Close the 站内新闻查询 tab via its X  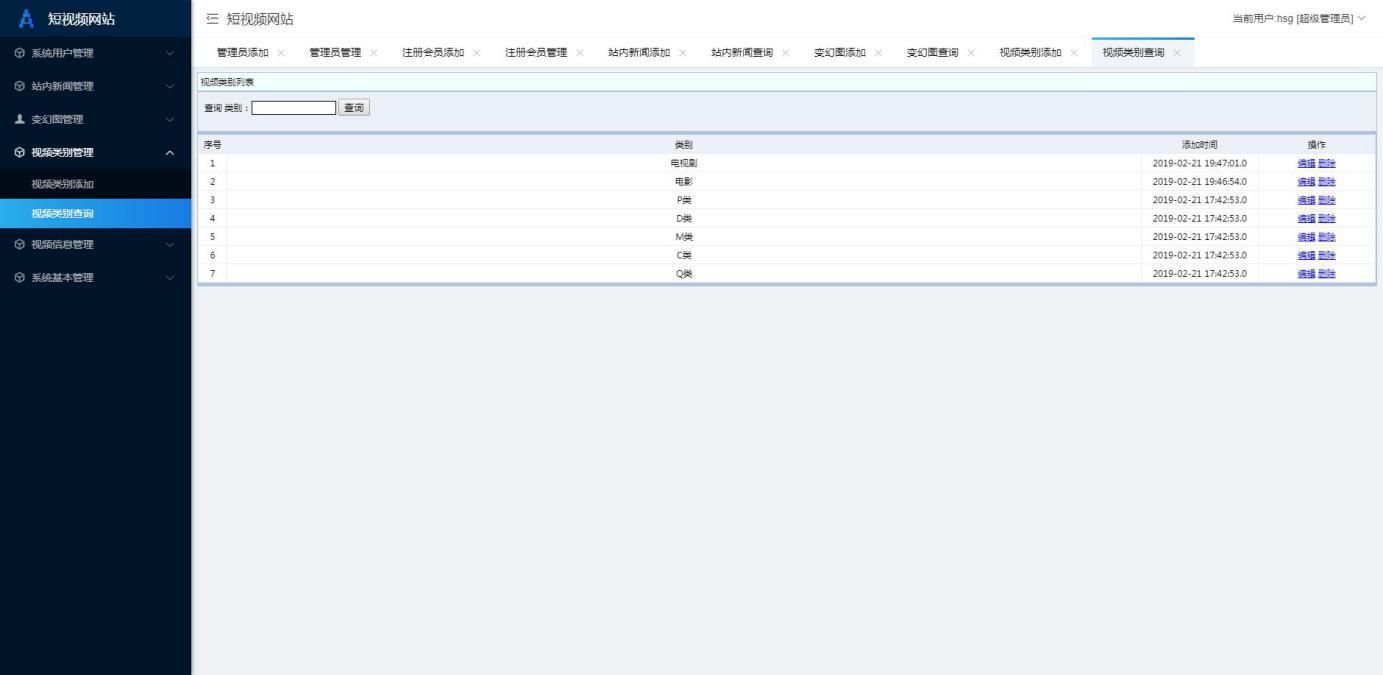pos(786,53)
